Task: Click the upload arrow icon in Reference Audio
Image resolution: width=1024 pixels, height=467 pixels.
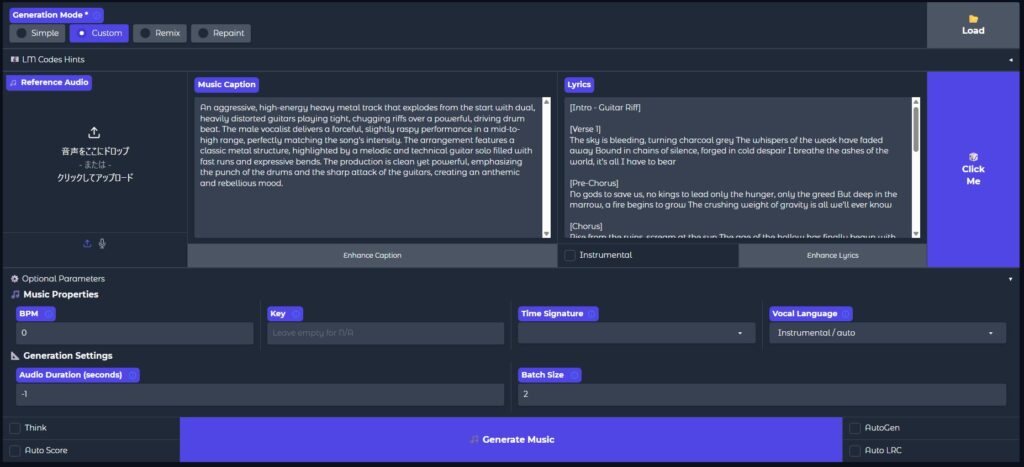Action: tap(94, 132)
